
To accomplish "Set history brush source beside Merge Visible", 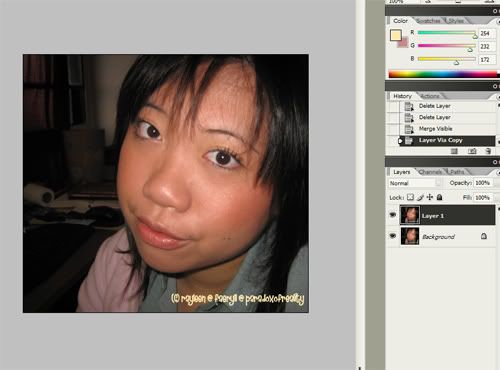I will [x=394, y=129].
